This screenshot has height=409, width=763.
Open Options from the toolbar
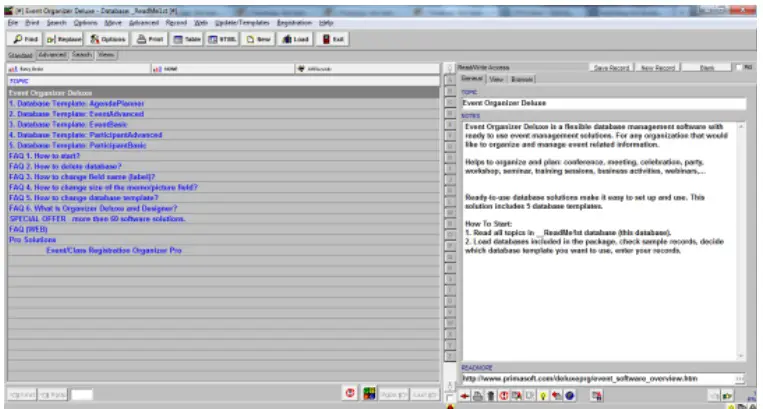[108, 39]
